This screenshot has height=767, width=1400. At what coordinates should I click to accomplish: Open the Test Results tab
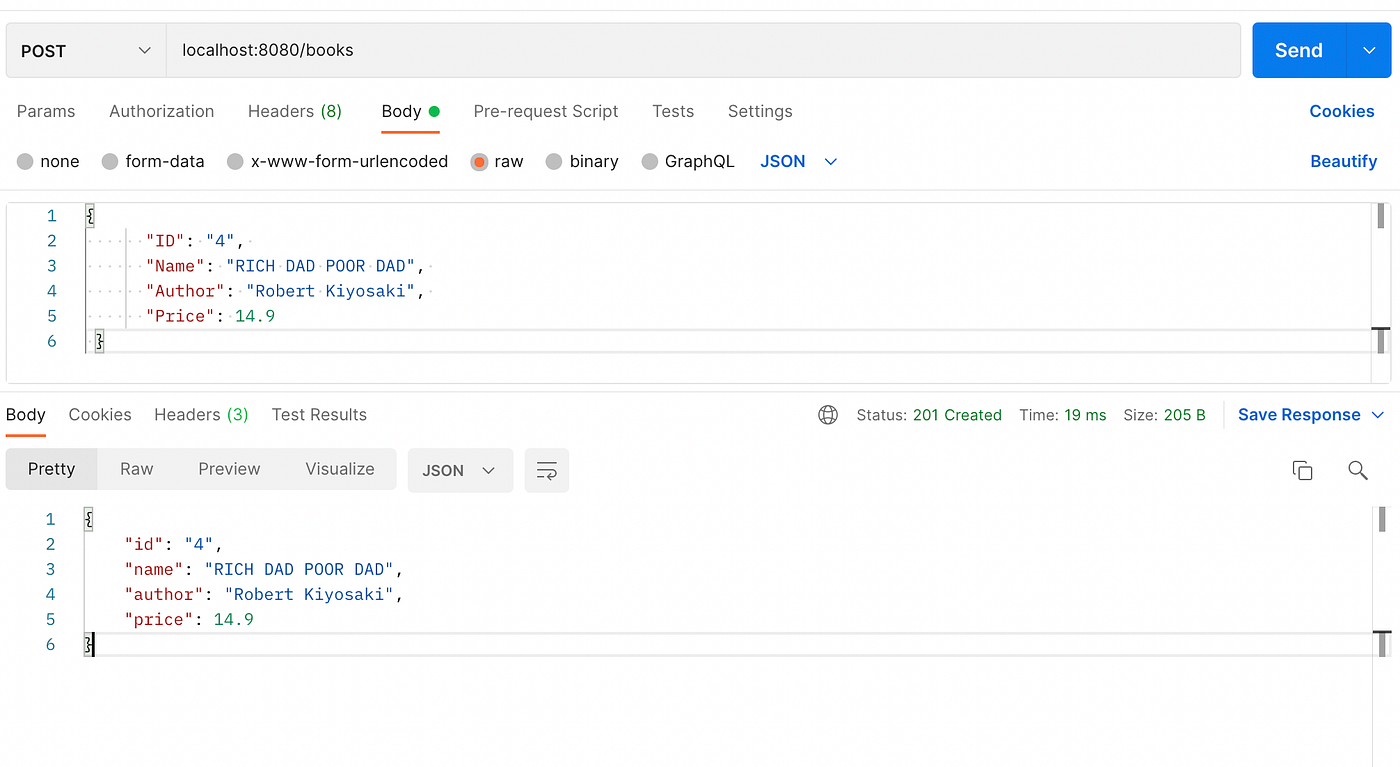[319, 415]
